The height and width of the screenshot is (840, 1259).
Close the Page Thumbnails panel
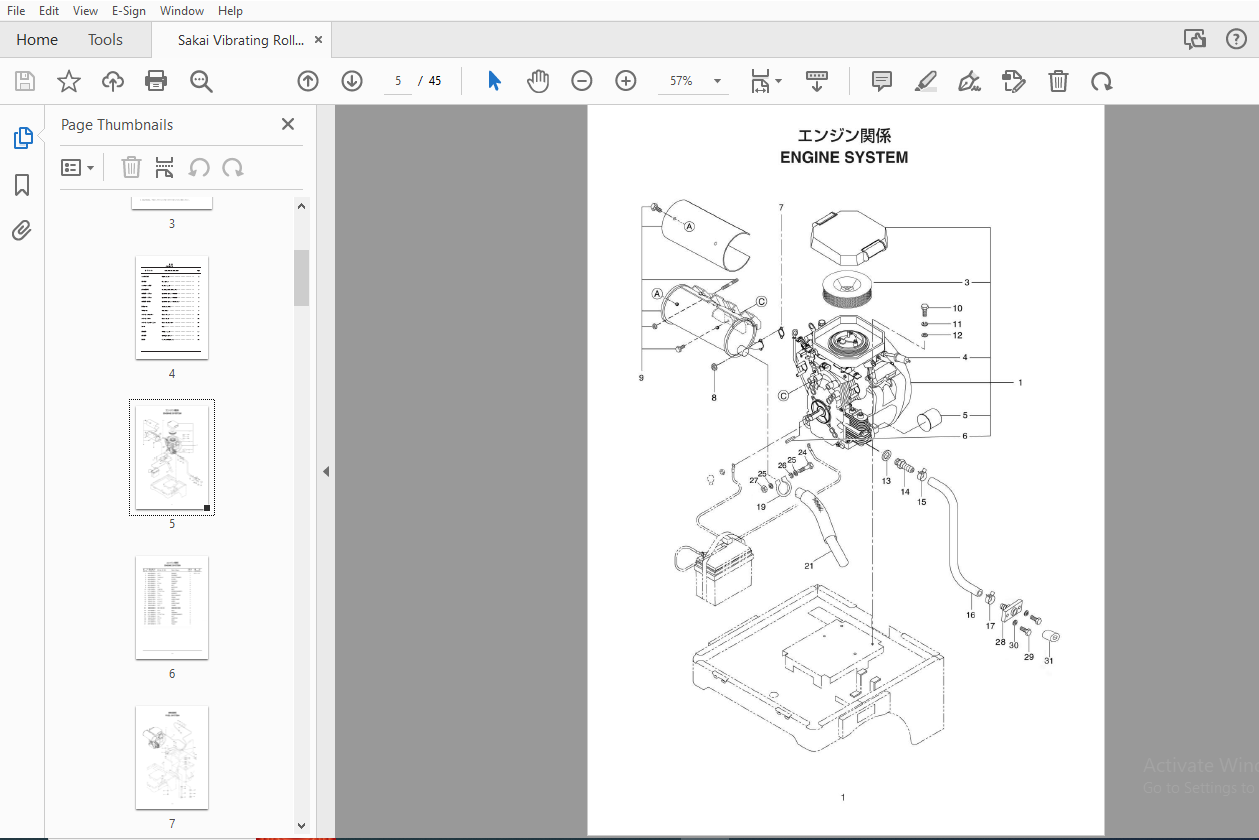coord(288,124)
